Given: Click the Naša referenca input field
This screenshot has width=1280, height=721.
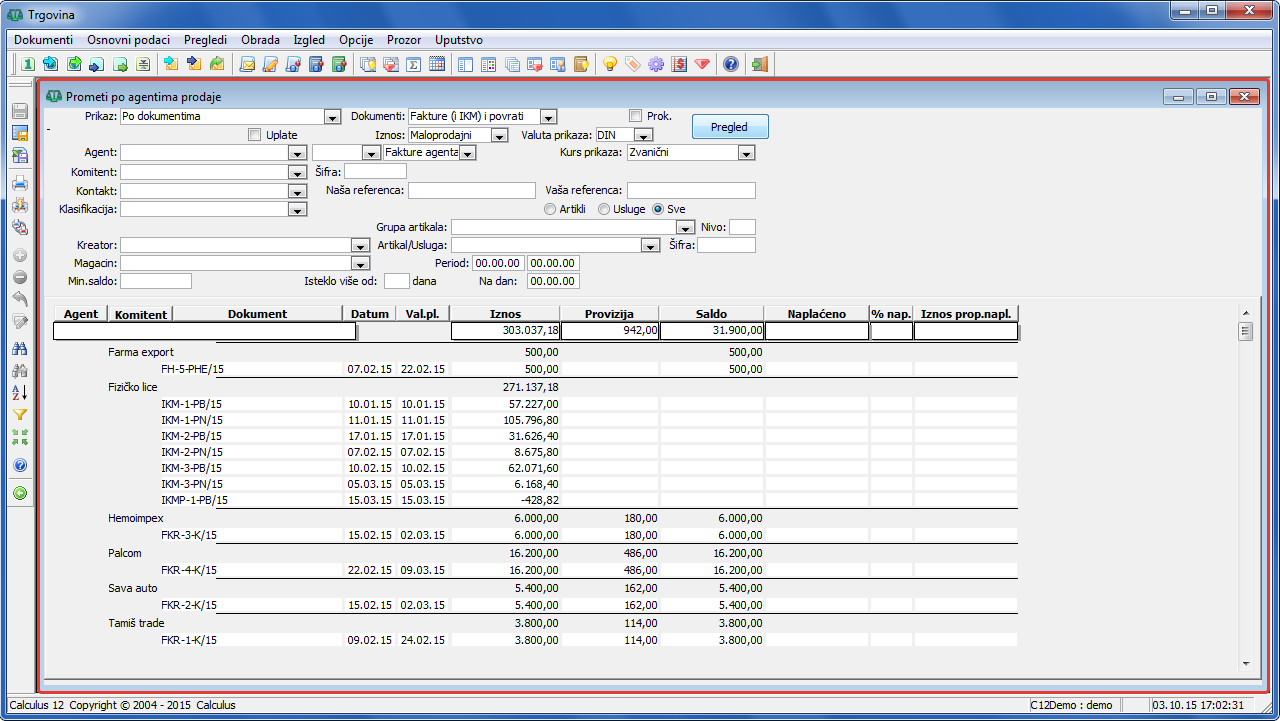Looking at the screenshot, I should click(x=472, y=190).
